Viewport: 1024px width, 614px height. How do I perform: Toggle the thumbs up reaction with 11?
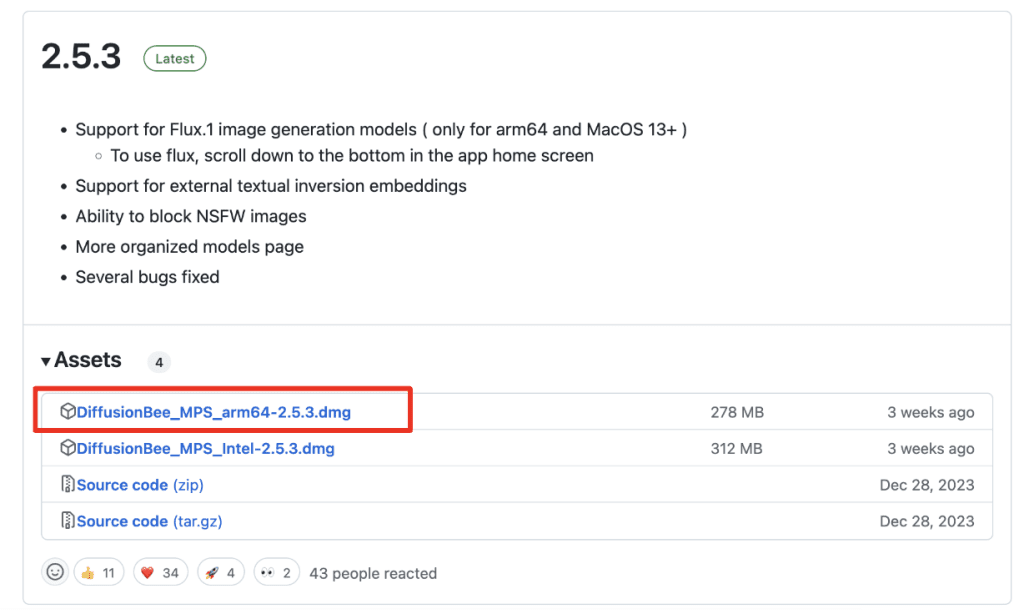click(x=99, y=573)
